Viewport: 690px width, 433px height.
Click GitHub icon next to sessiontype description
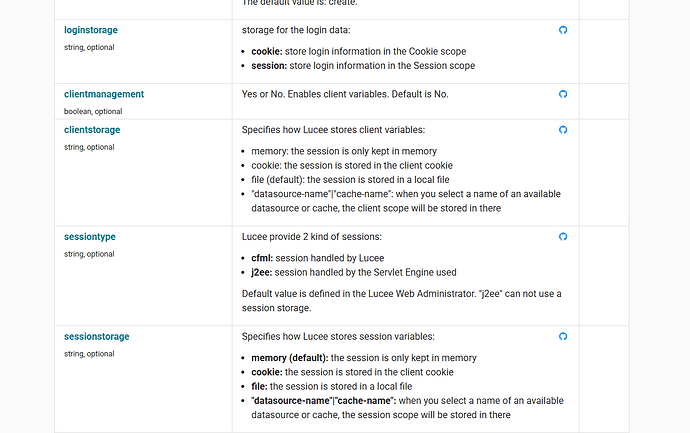pyautogui.click(x=563, y=237)
